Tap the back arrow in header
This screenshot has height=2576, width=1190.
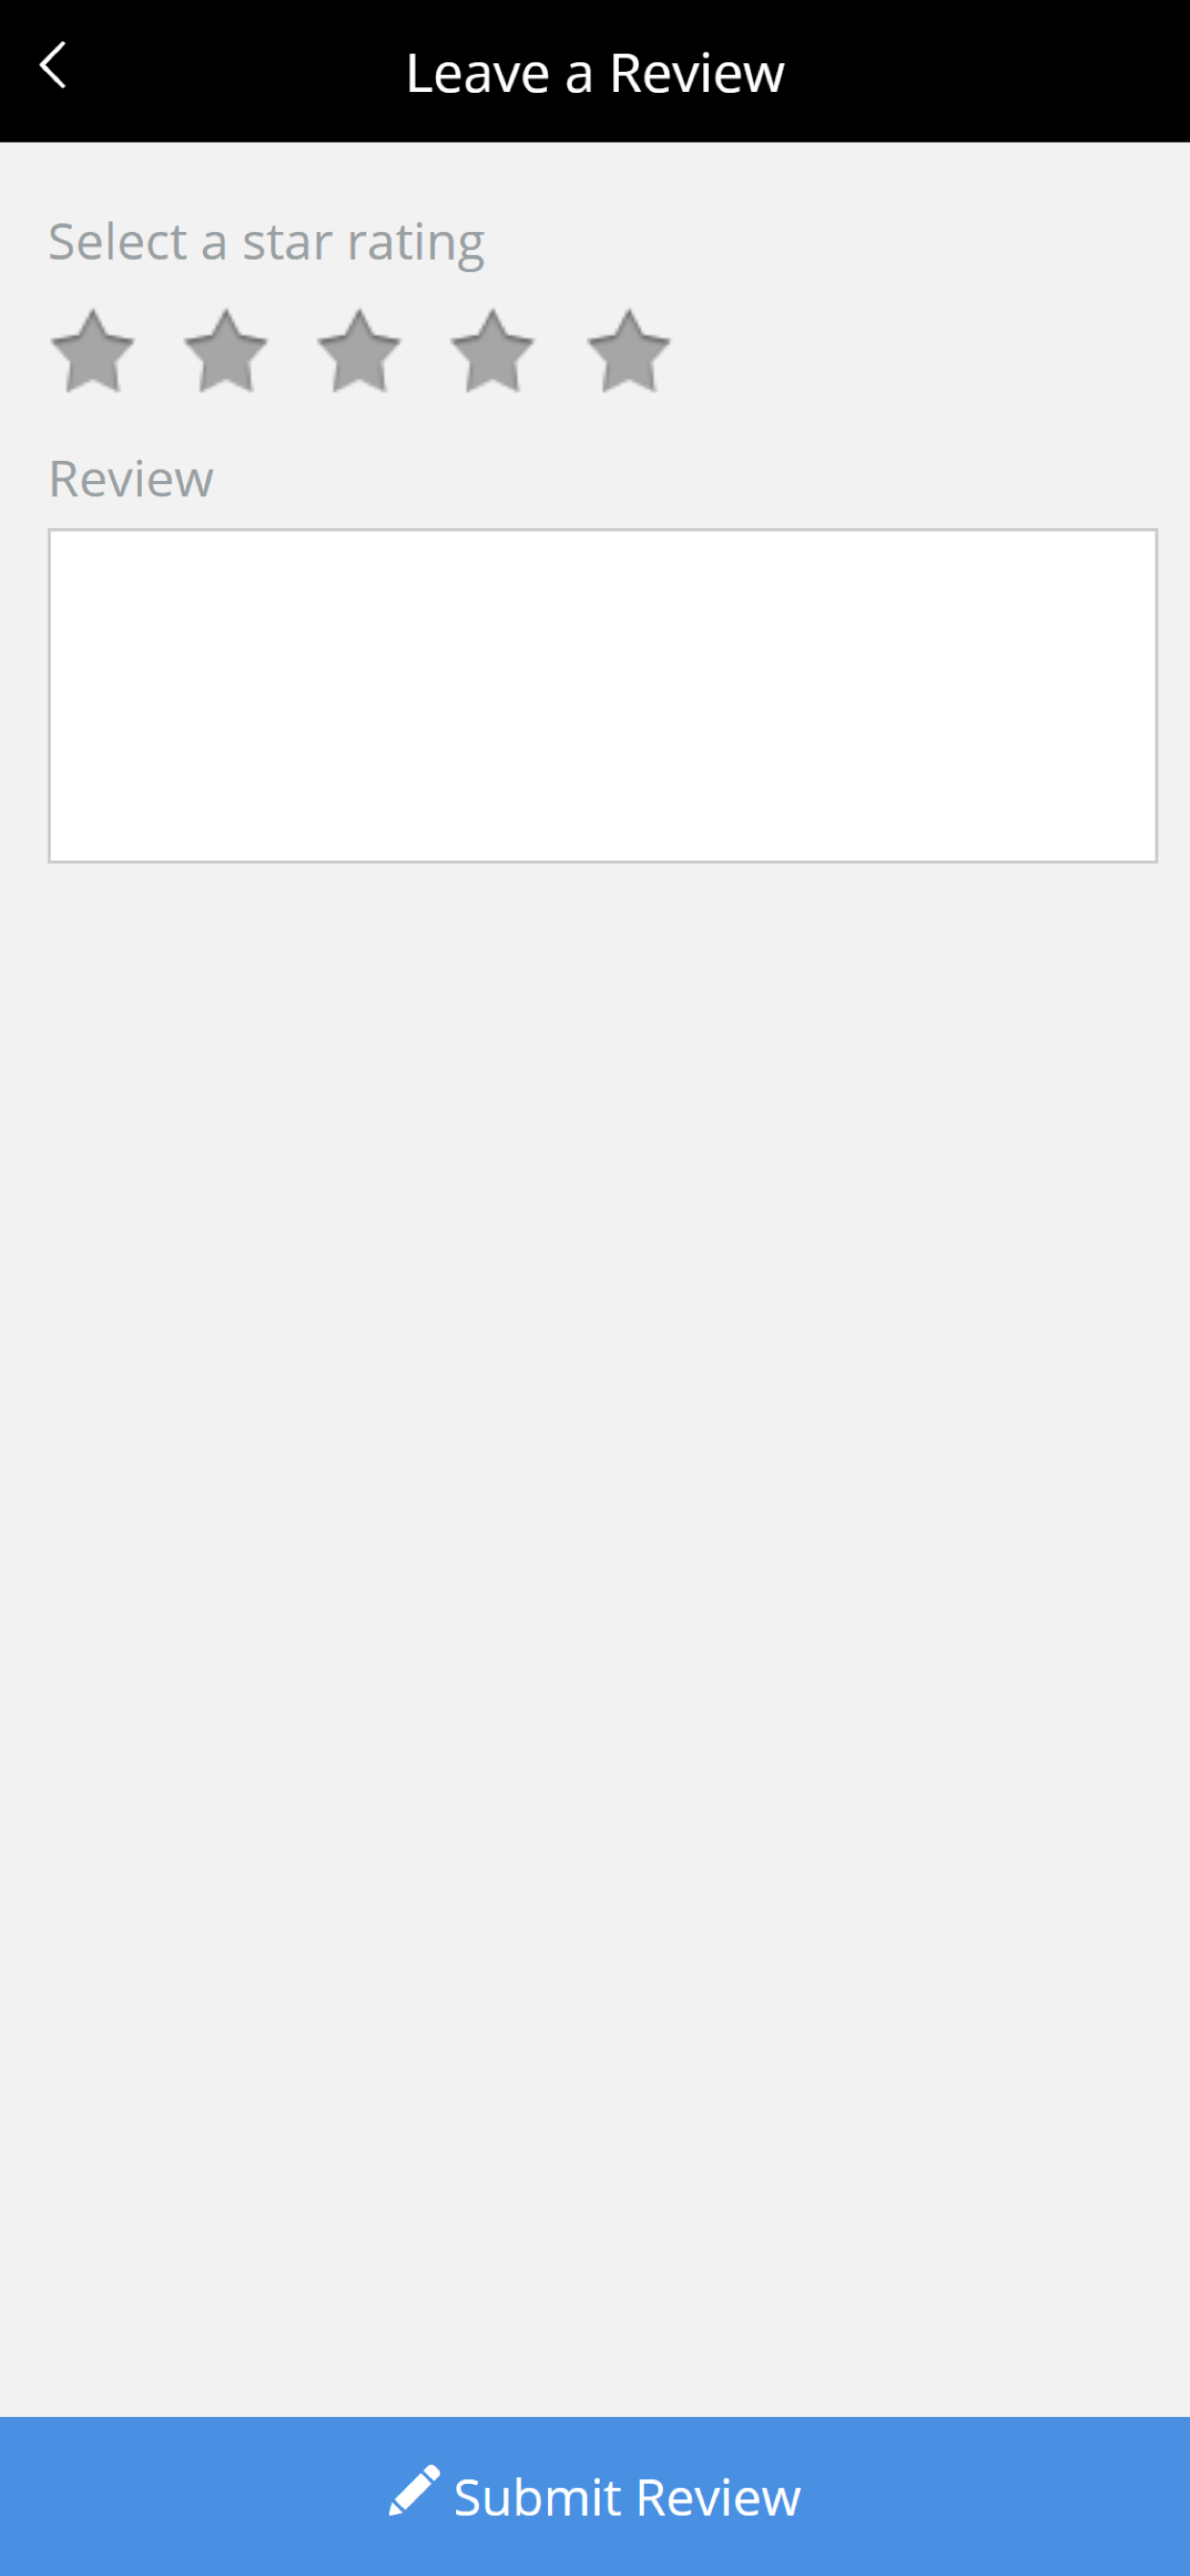[52, 65]
